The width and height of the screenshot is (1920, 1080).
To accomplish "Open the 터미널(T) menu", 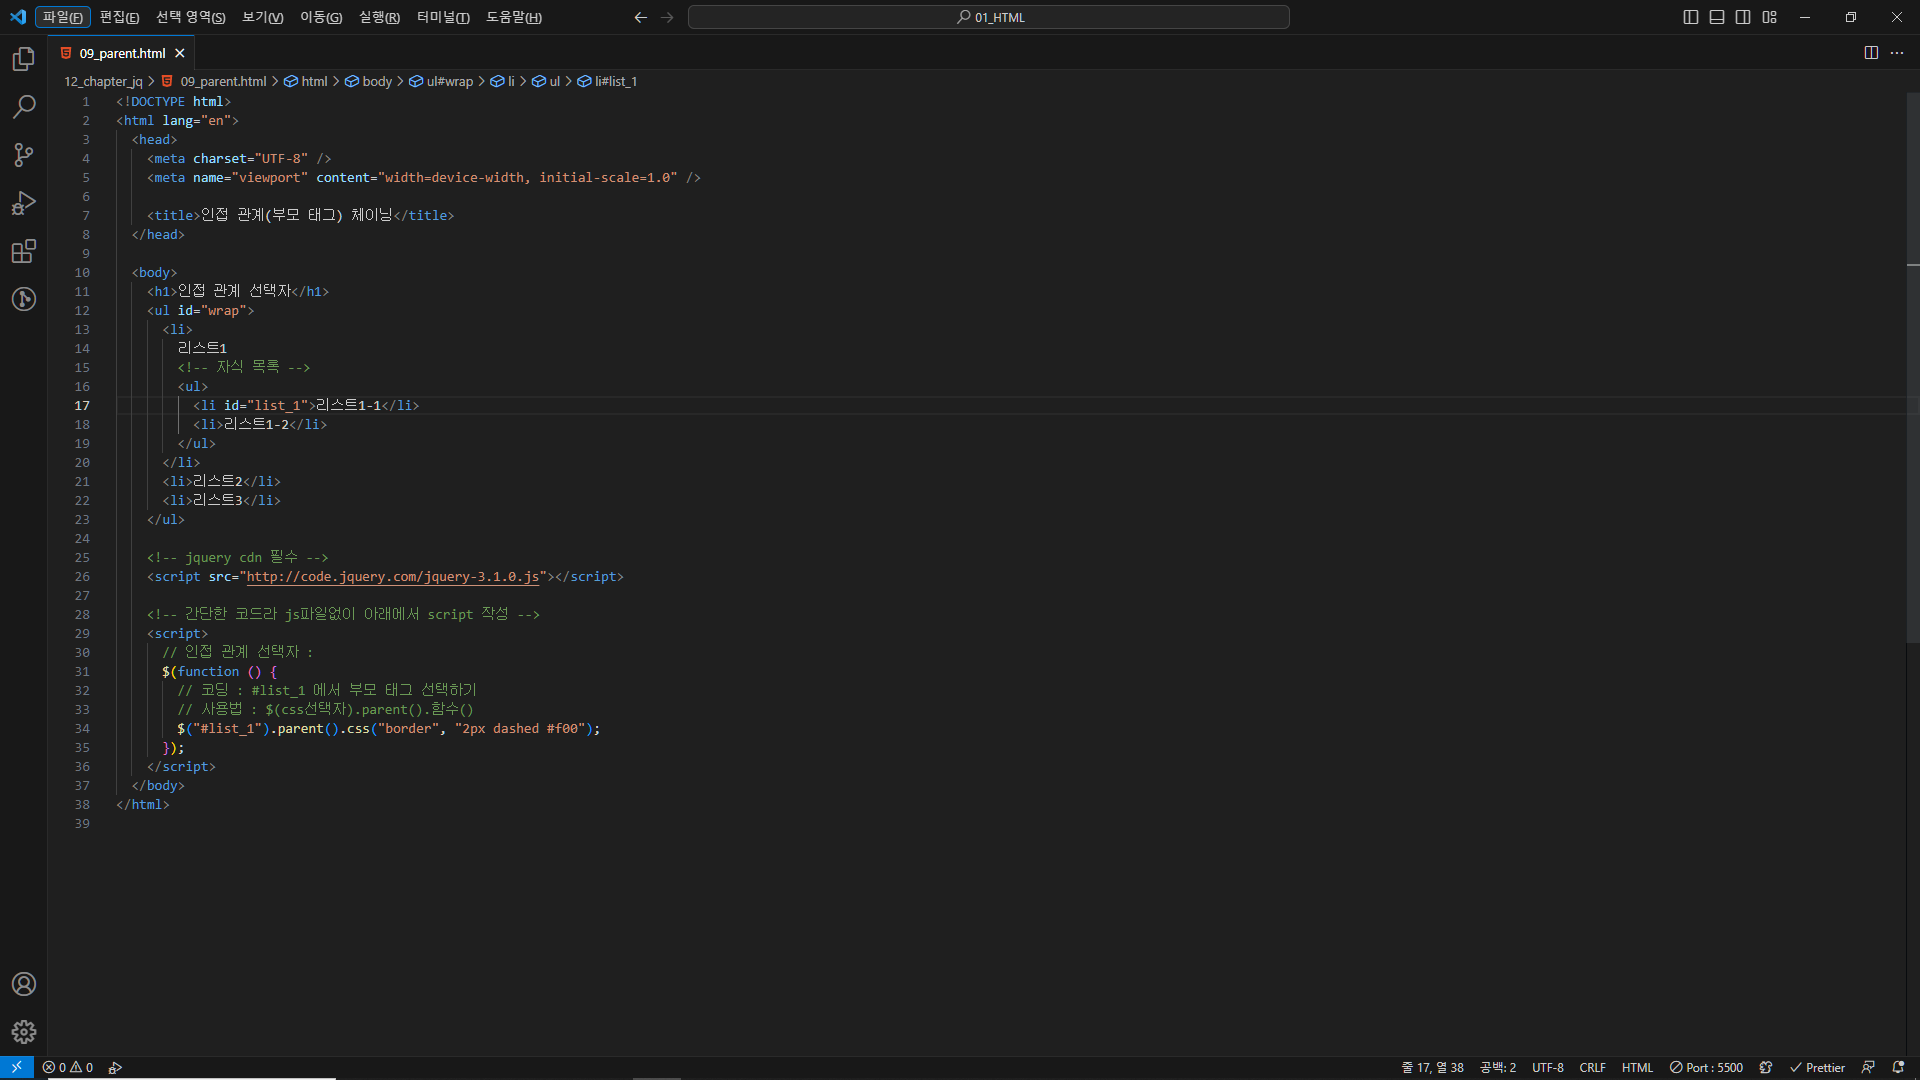I will click(x=443, y=17).
